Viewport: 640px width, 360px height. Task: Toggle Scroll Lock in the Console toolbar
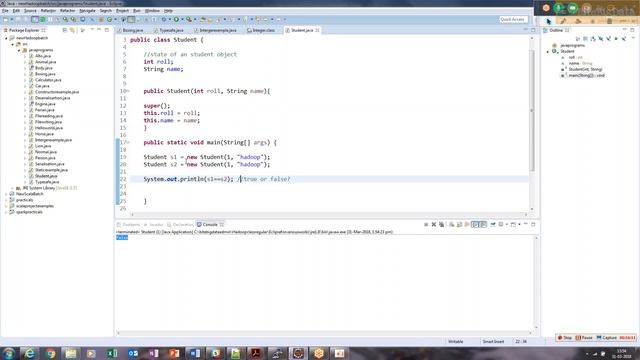click(460, 224)
